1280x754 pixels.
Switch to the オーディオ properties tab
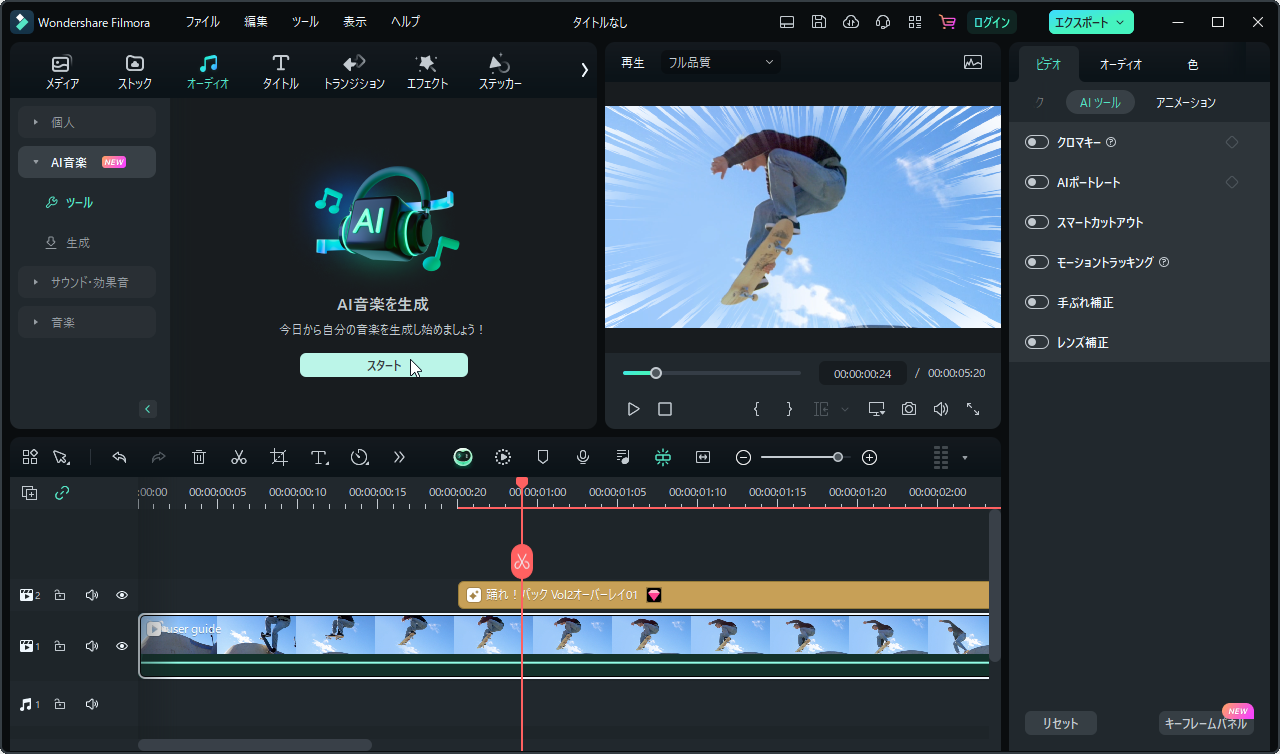click(x=1121, y=64)
